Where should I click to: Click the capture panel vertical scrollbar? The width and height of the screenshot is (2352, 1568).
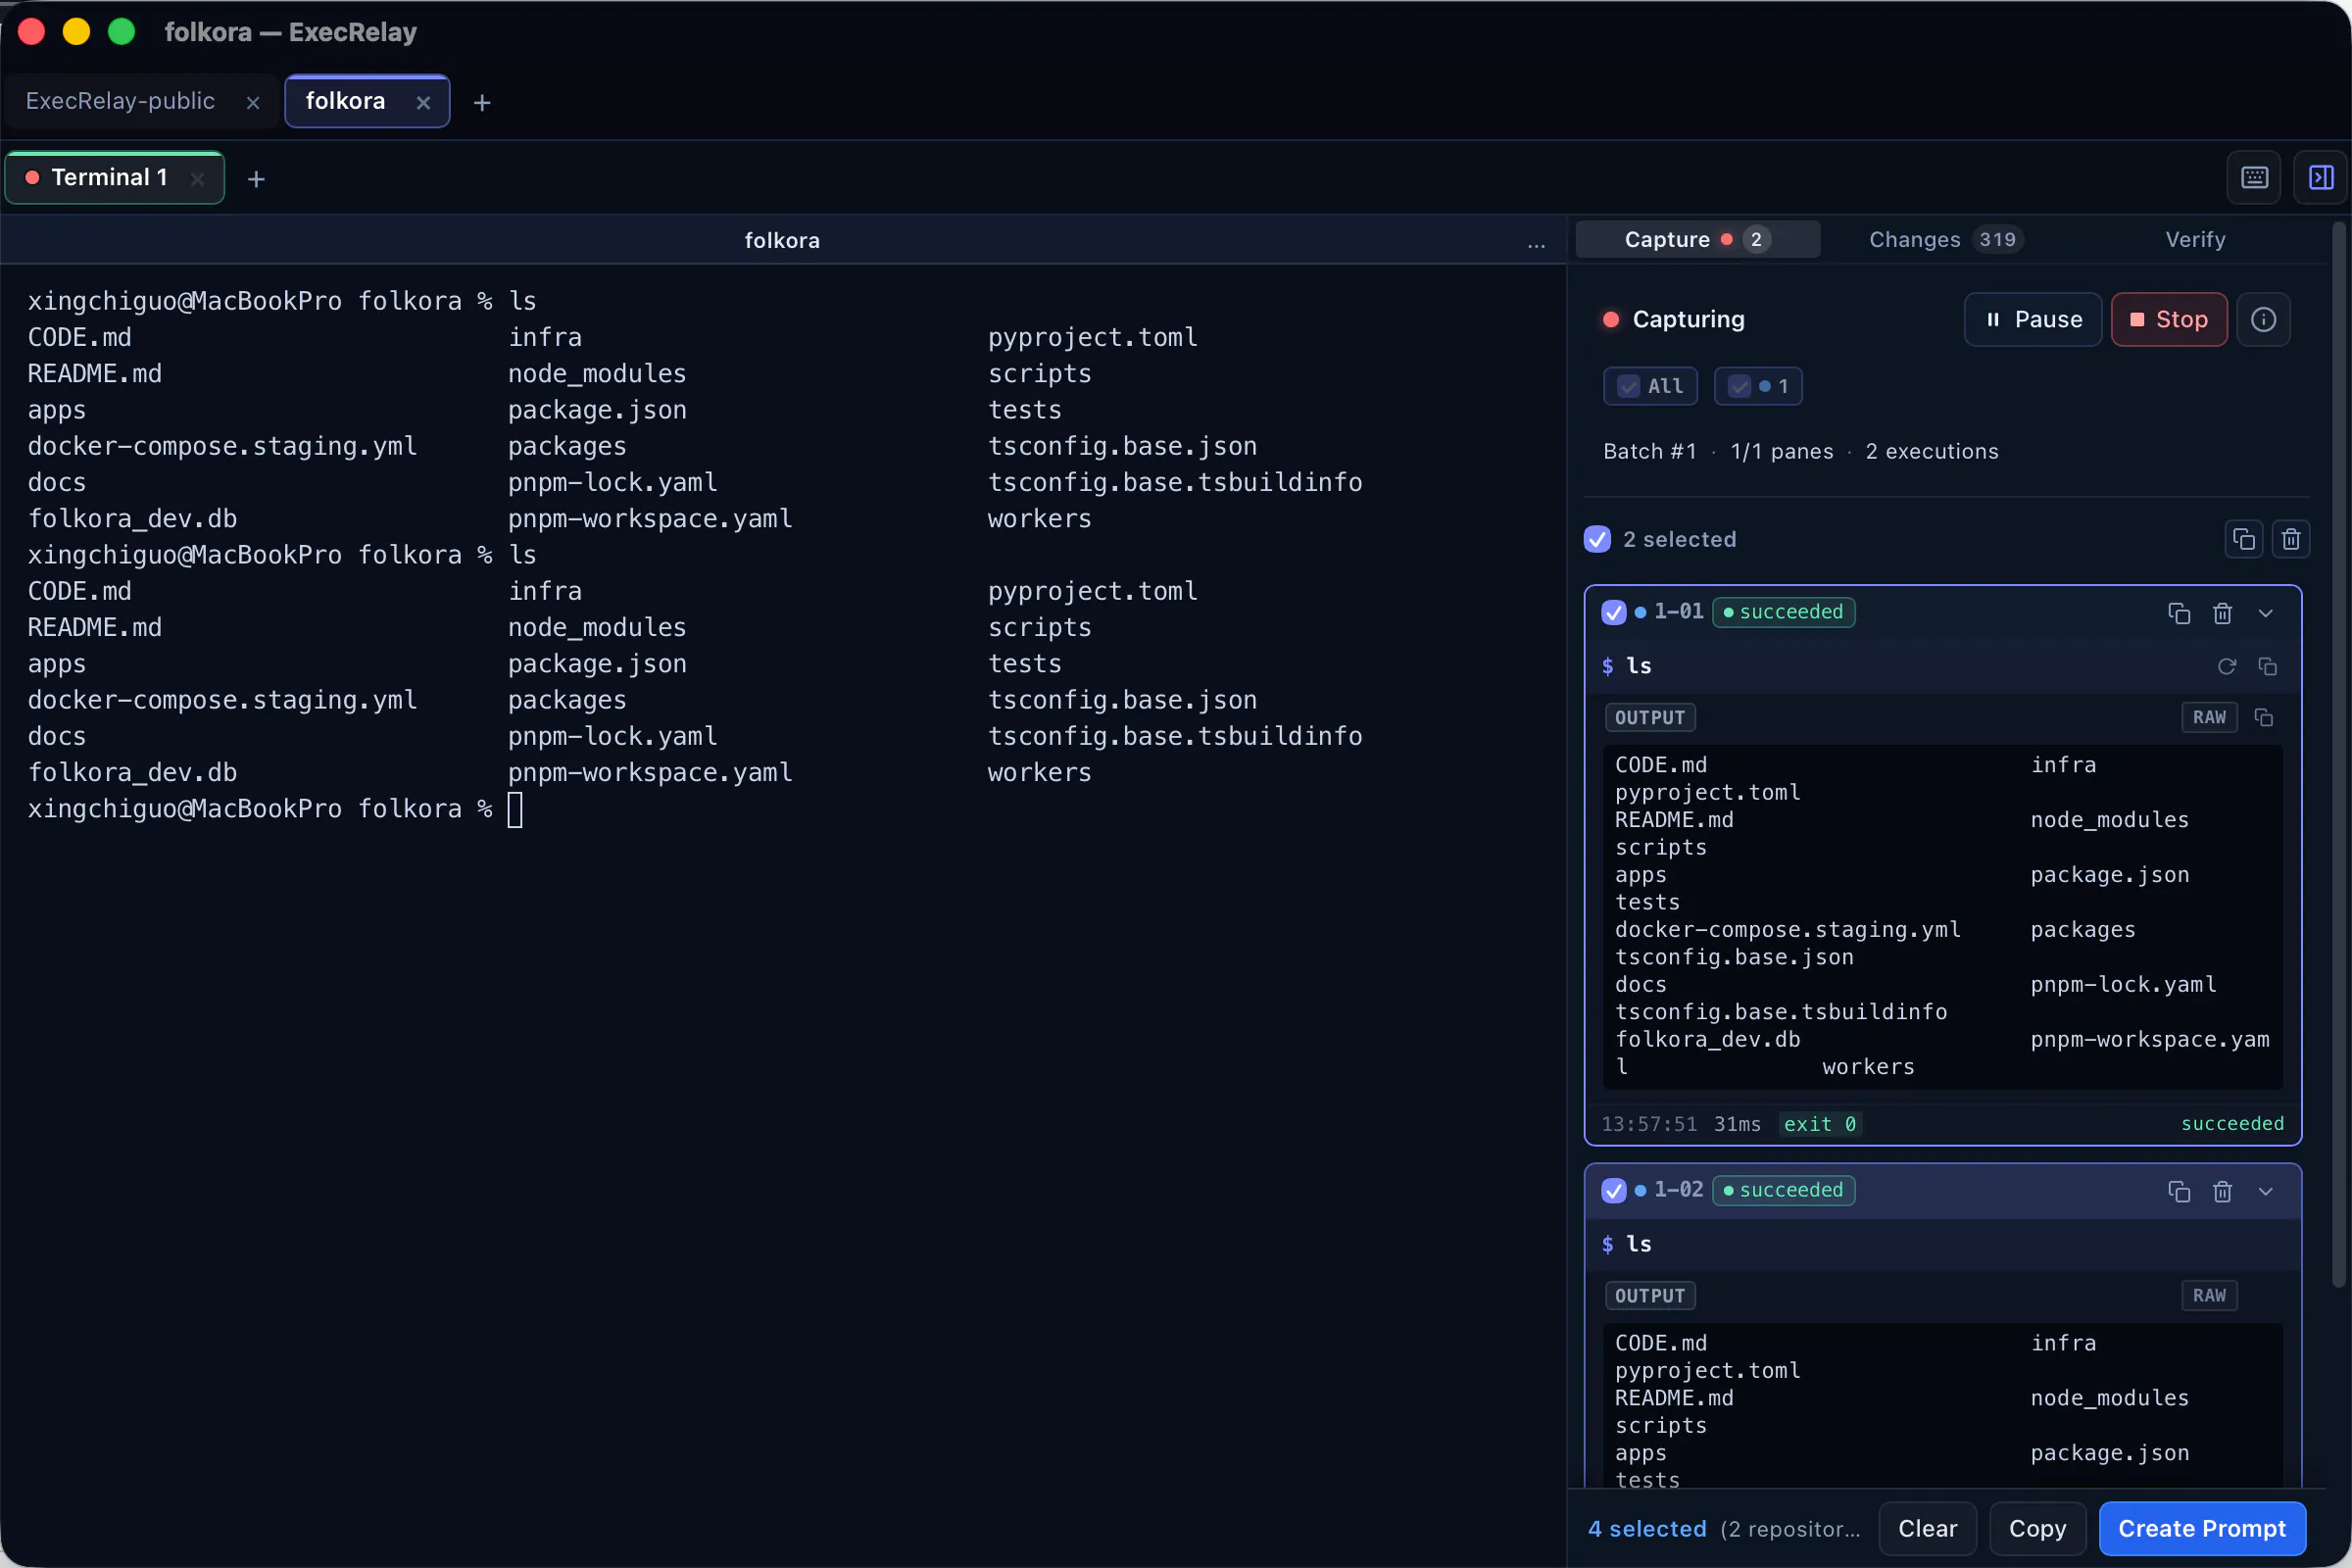point(2339,755)
